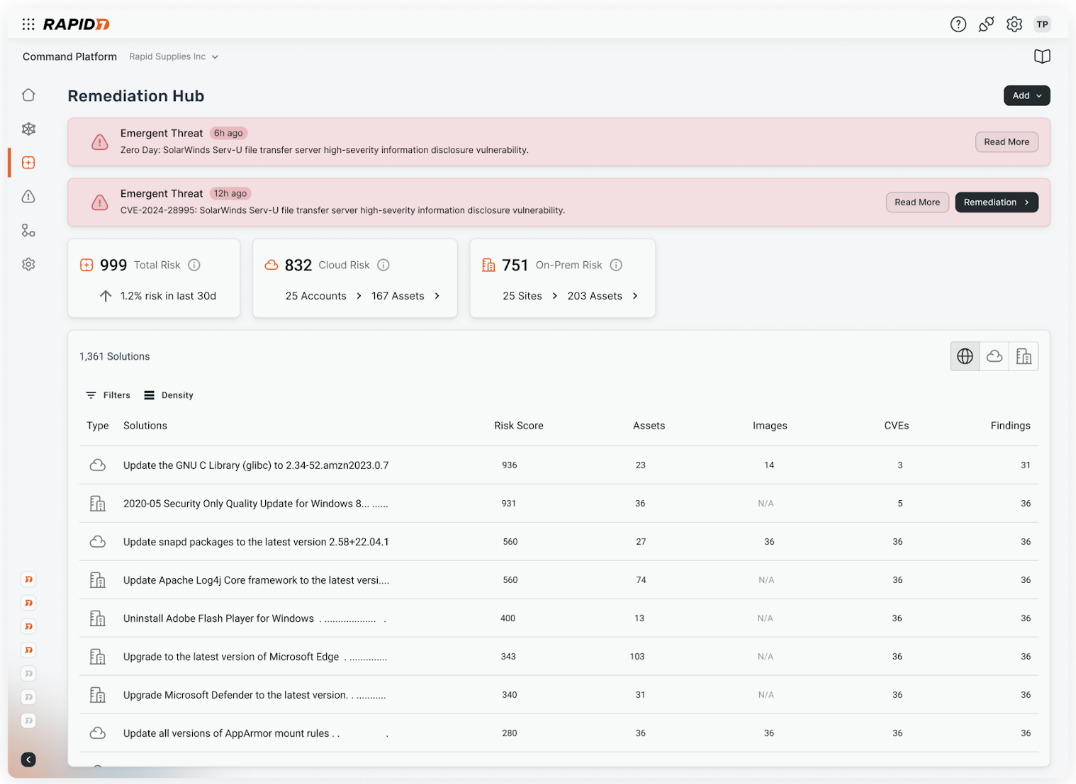Click Remediation button on CVE-2024-28995 alert
Screen dimensions: 1076x784
[x=996, y=202]
